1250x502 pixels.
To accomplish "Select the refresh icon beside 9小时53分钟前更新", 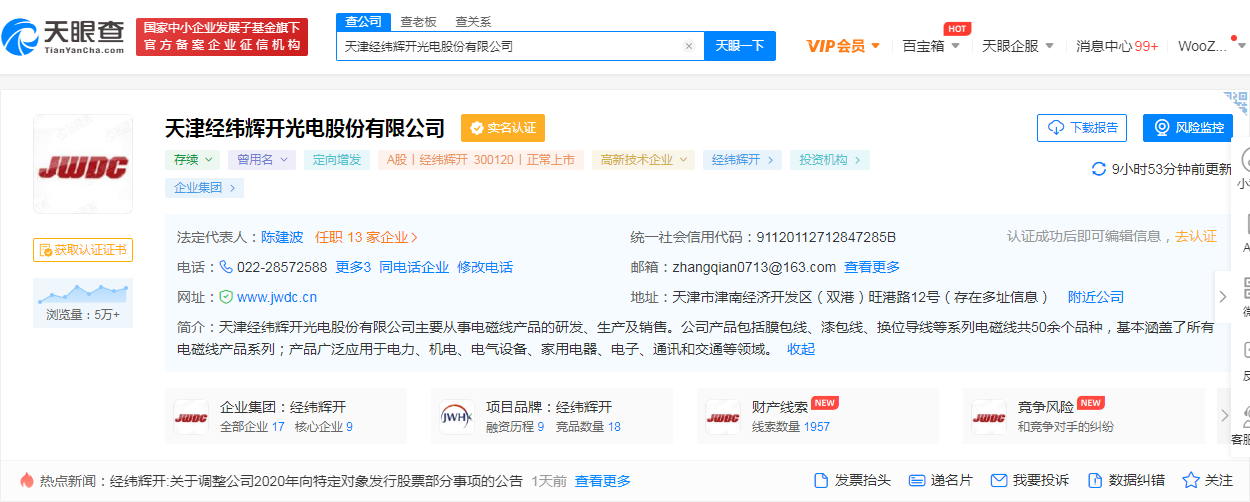I will tap(1099, 169).
